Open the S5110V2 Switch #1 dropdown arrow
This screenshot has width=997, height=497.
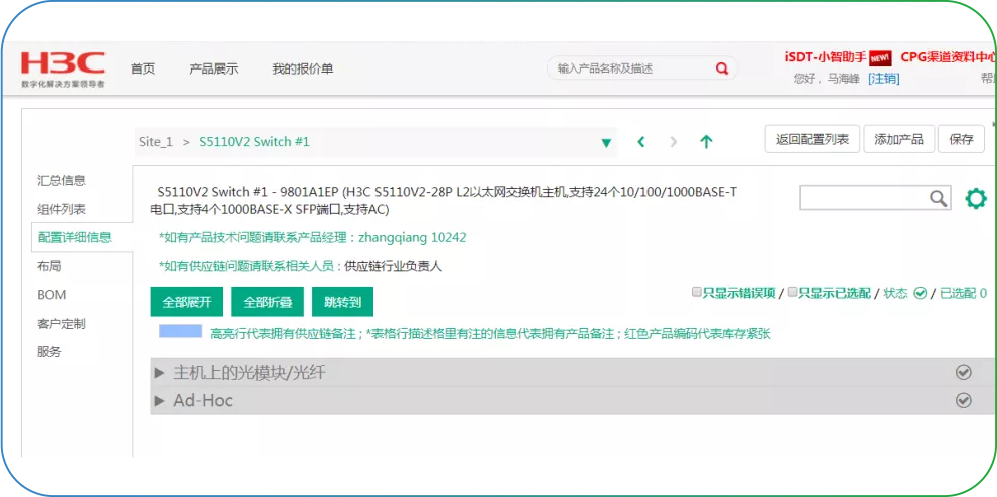click(x=607, y=142)
